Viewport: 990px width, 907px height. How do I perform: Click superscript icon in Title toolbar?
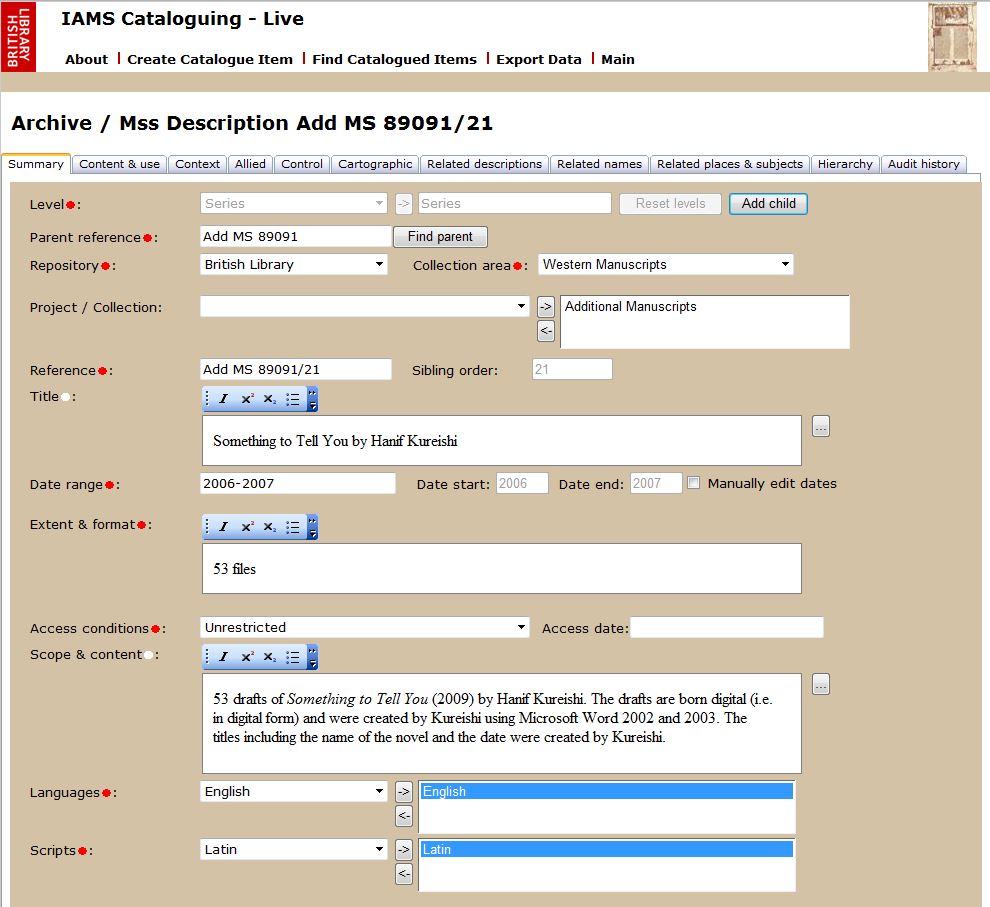(247, 399)
